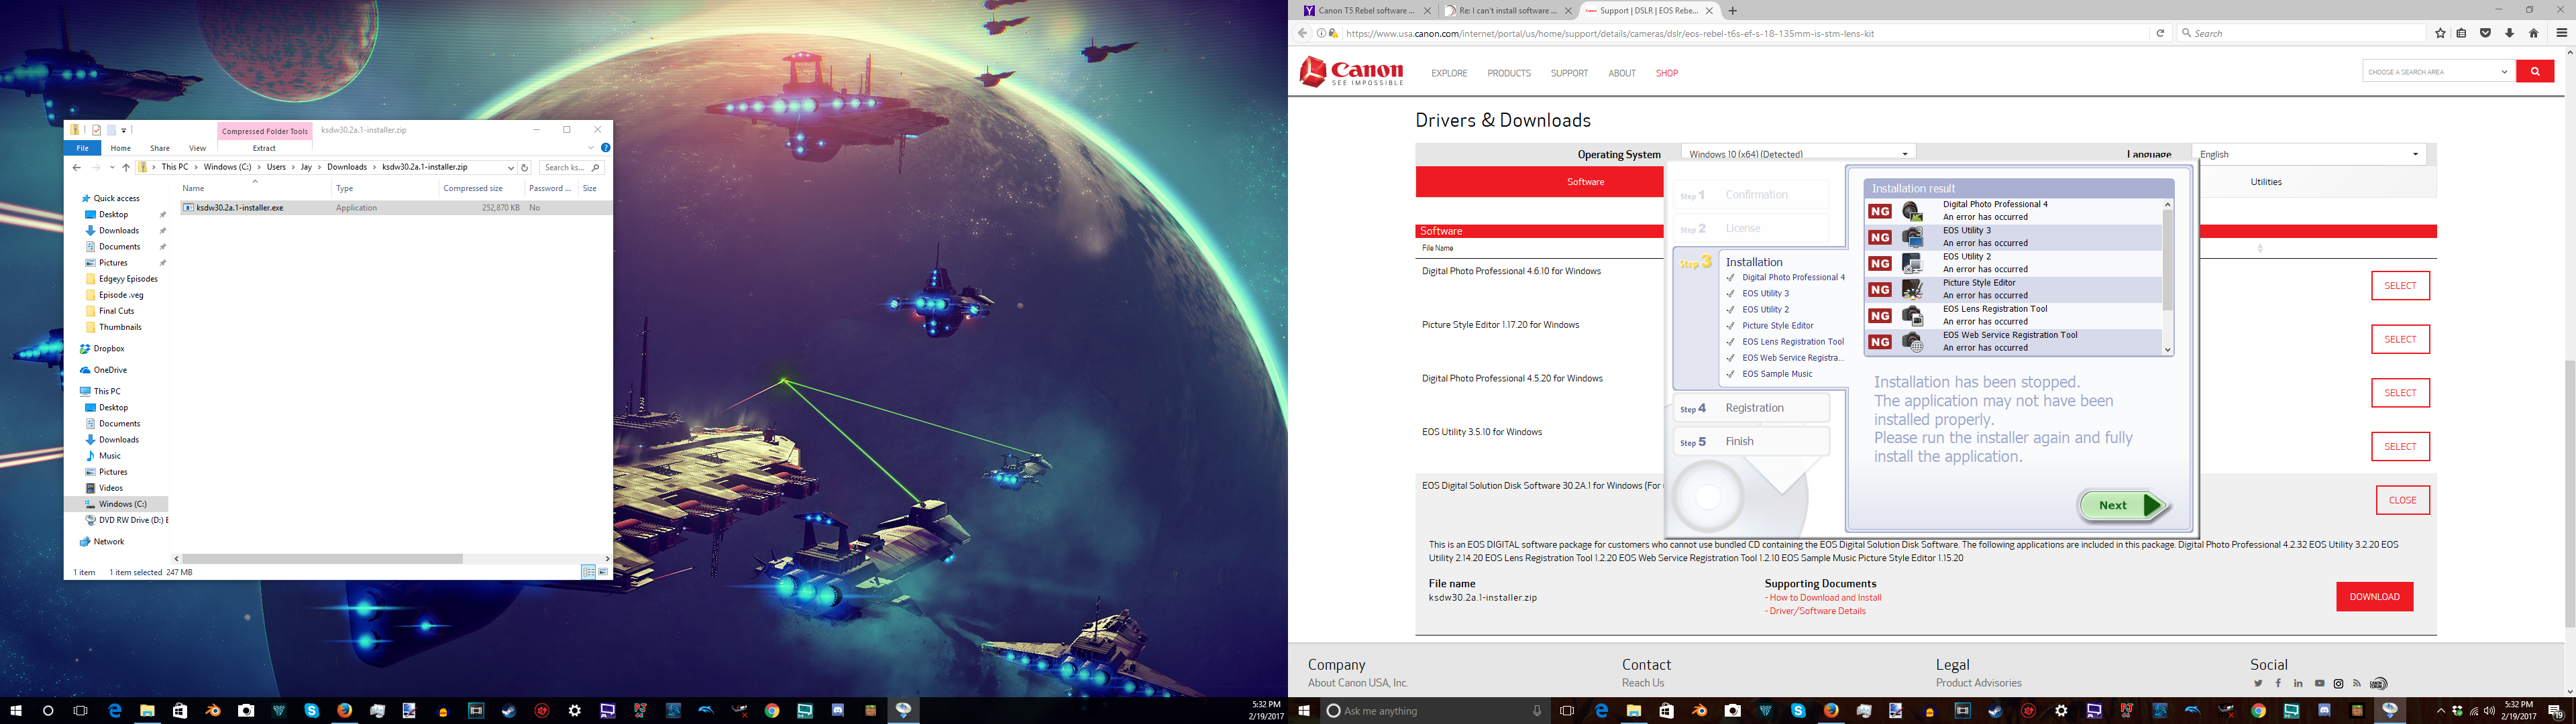This screenshot has height=724, width=2576.
Task: Switch File Explorer to details view
Action: [588, 572]
